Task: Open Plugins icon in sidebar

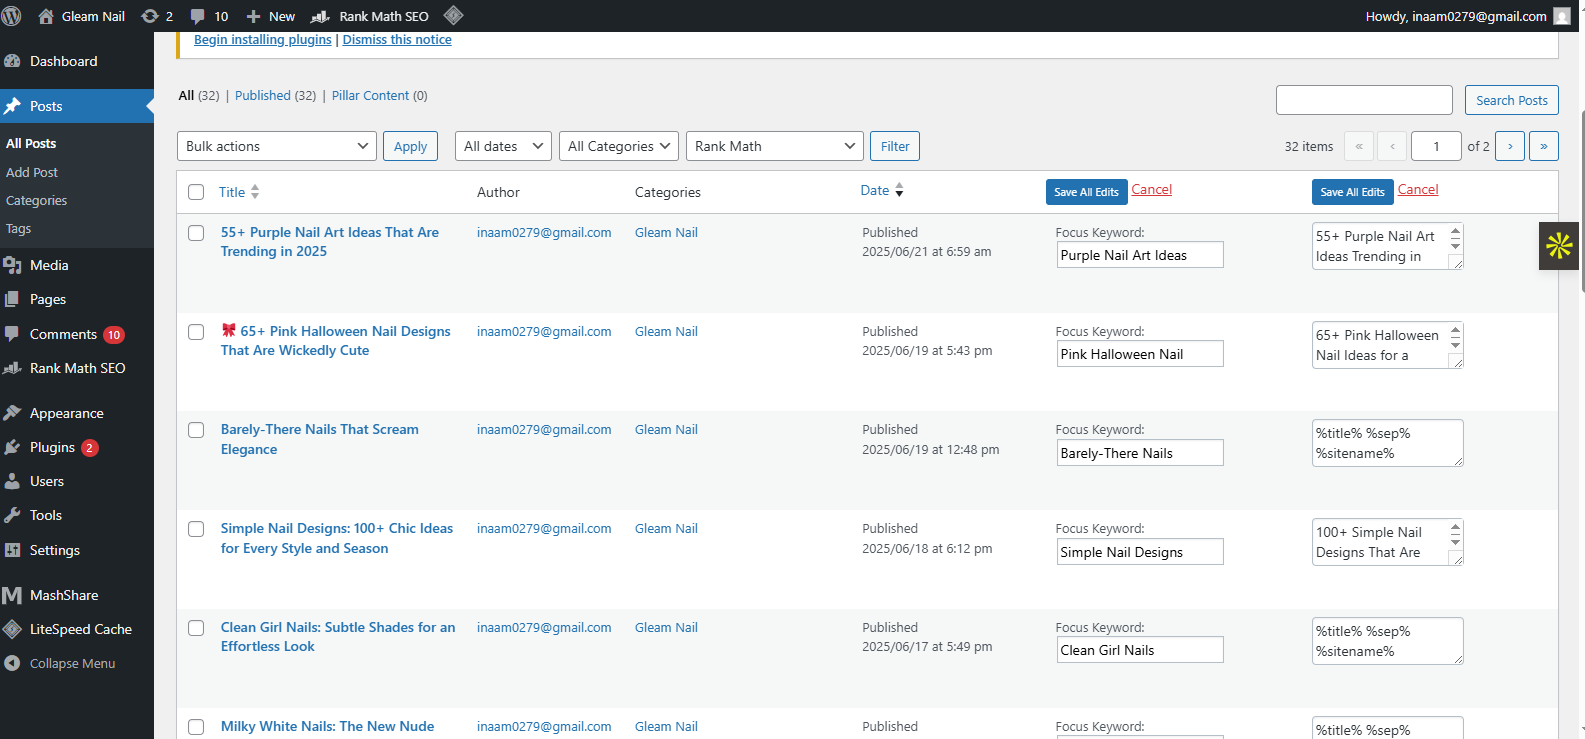Action: pos(12,447)
